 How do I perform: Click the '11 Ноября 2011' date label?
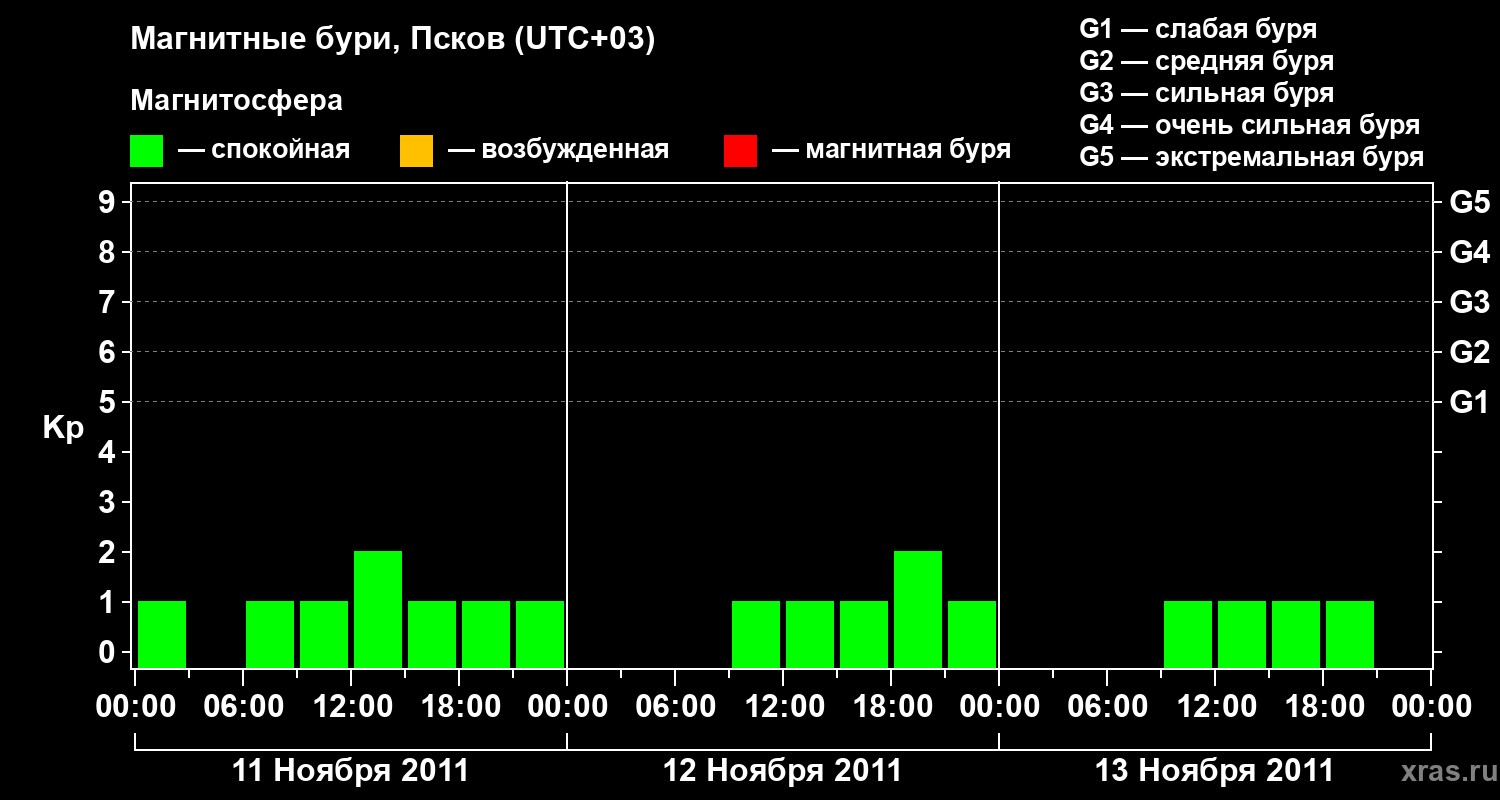pyautogui.click(x=351, y=771)
